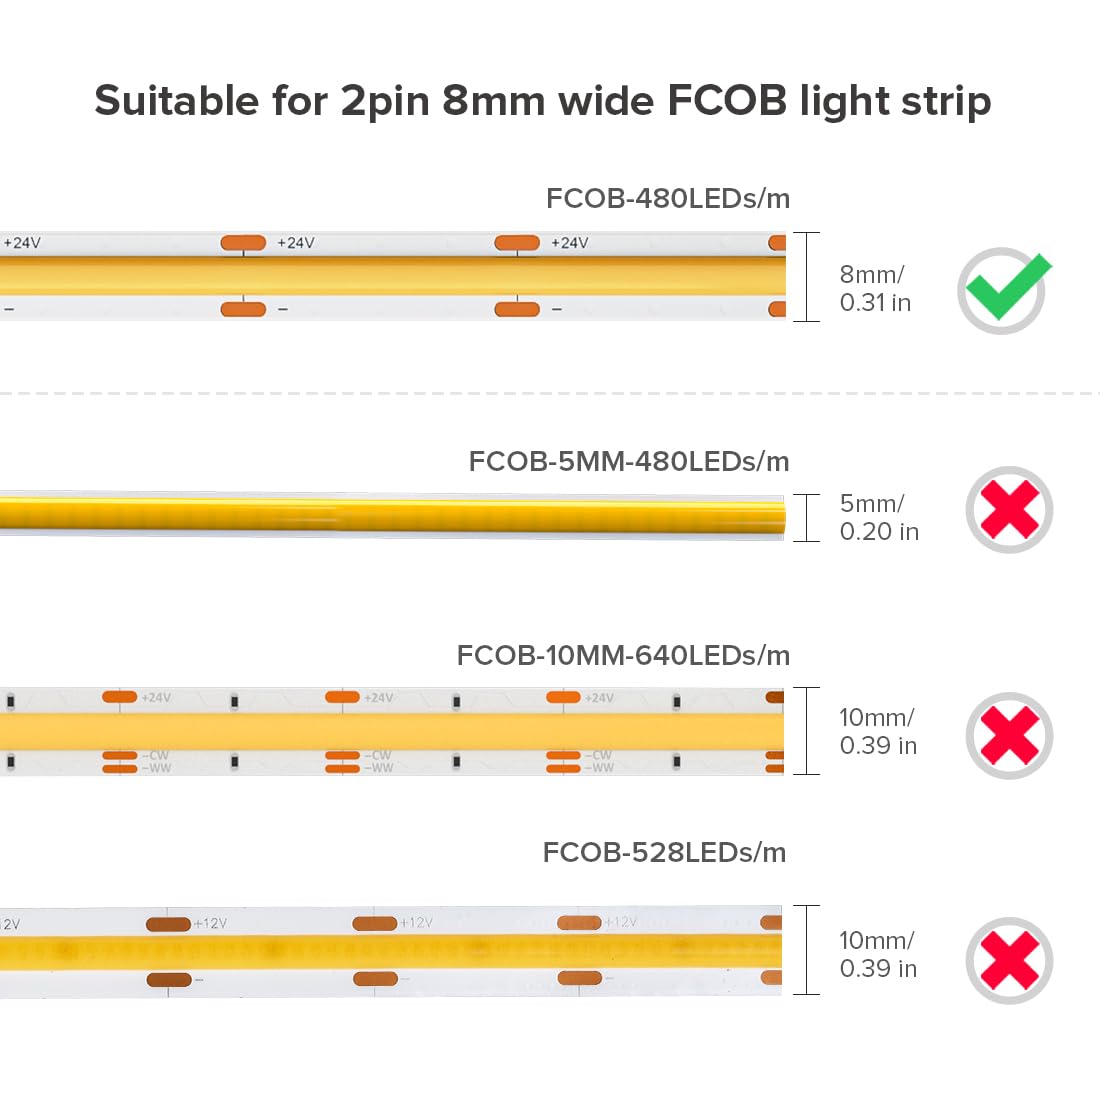Click the 5mm width bracket marker

point(807,518)
